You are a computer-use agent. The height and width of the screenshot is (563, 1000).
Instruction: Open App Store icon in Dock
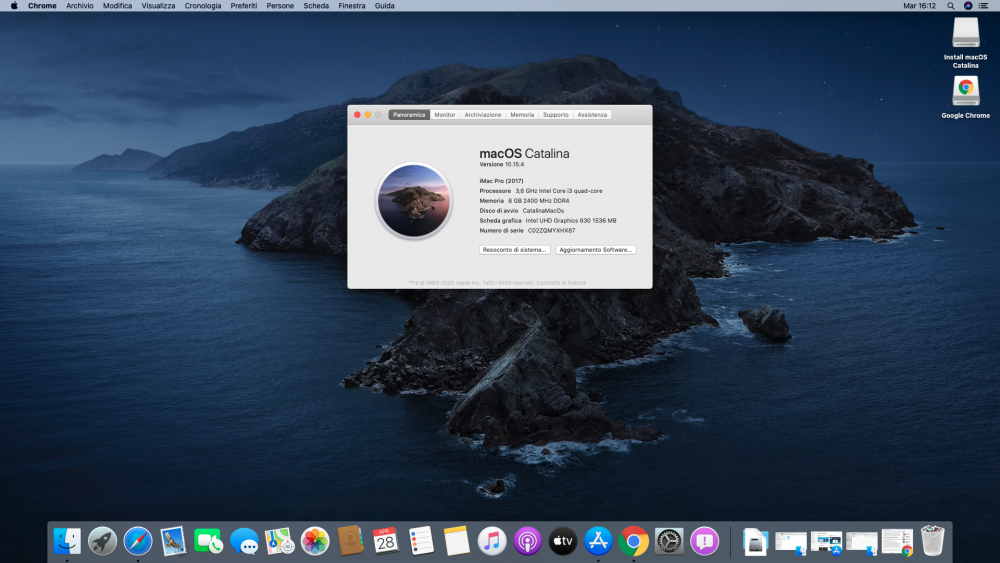click(x=598, y=541)
